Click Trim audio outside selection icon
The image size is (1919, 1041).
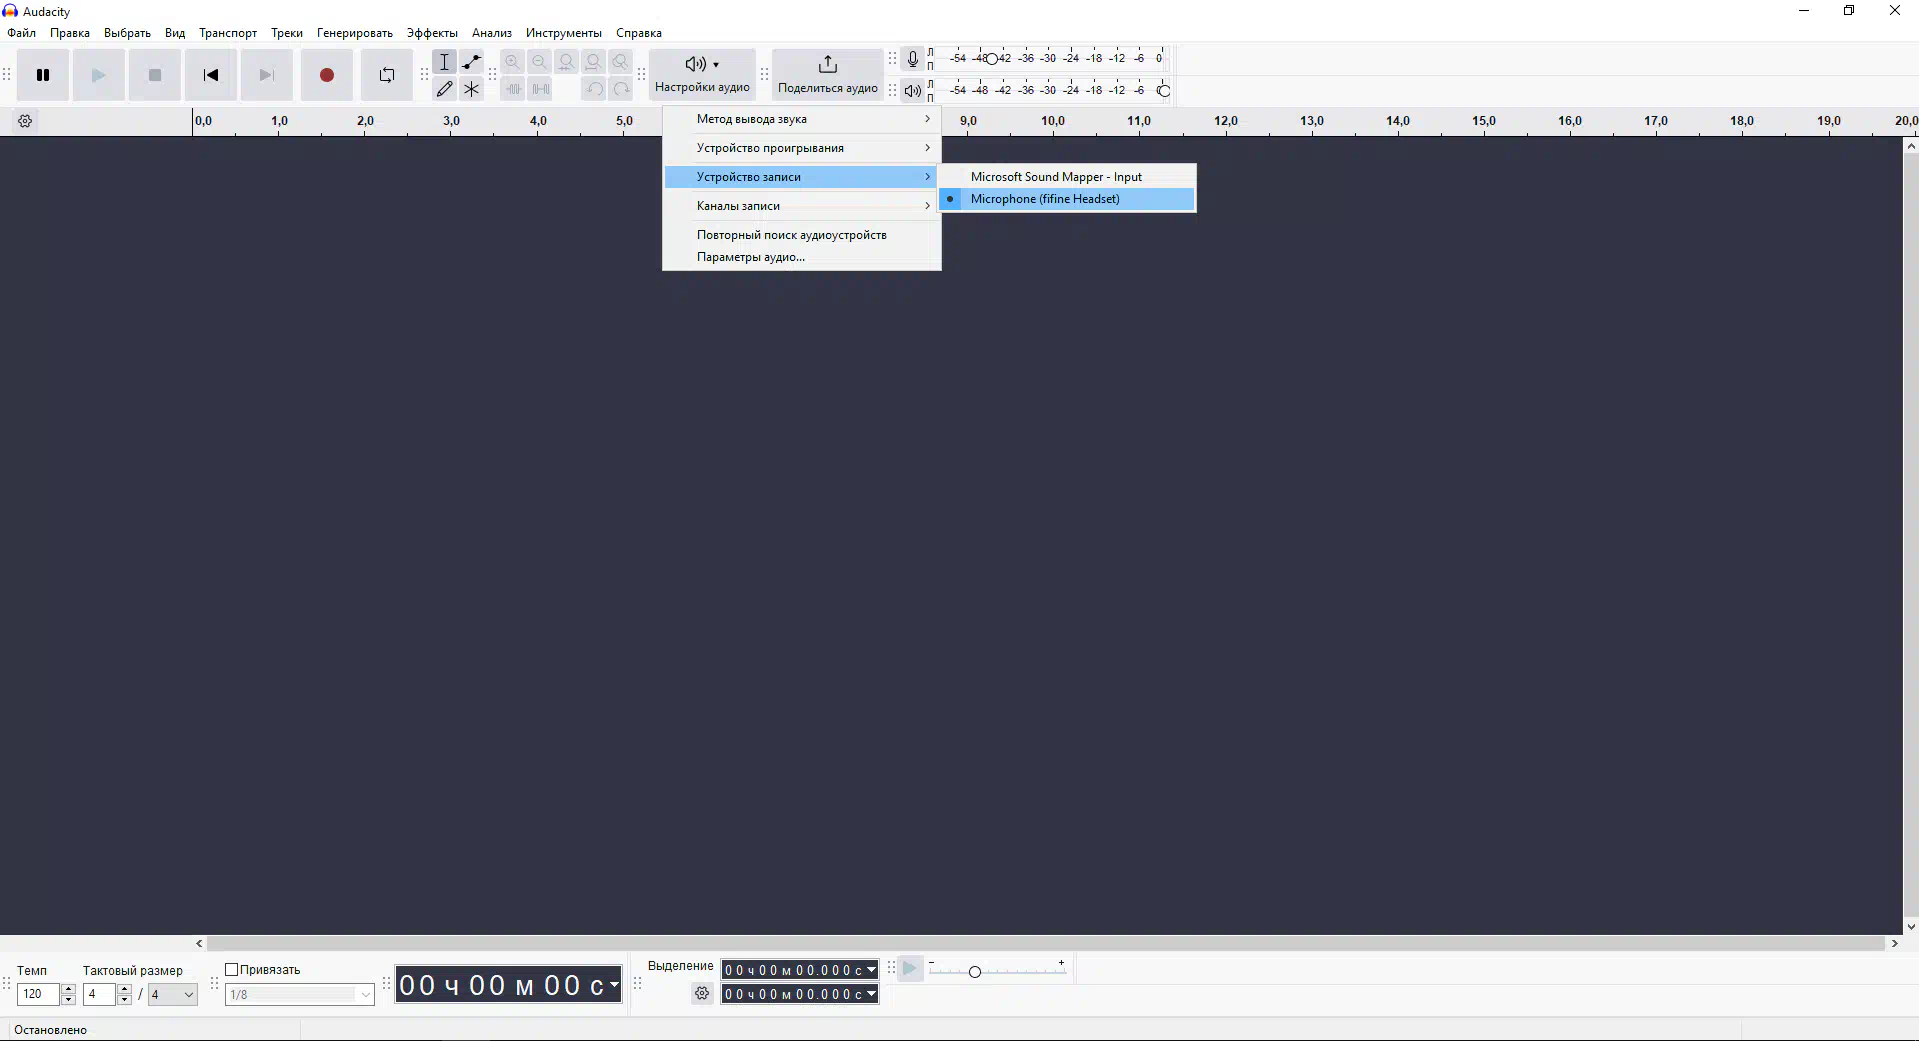tap(513, 89)
